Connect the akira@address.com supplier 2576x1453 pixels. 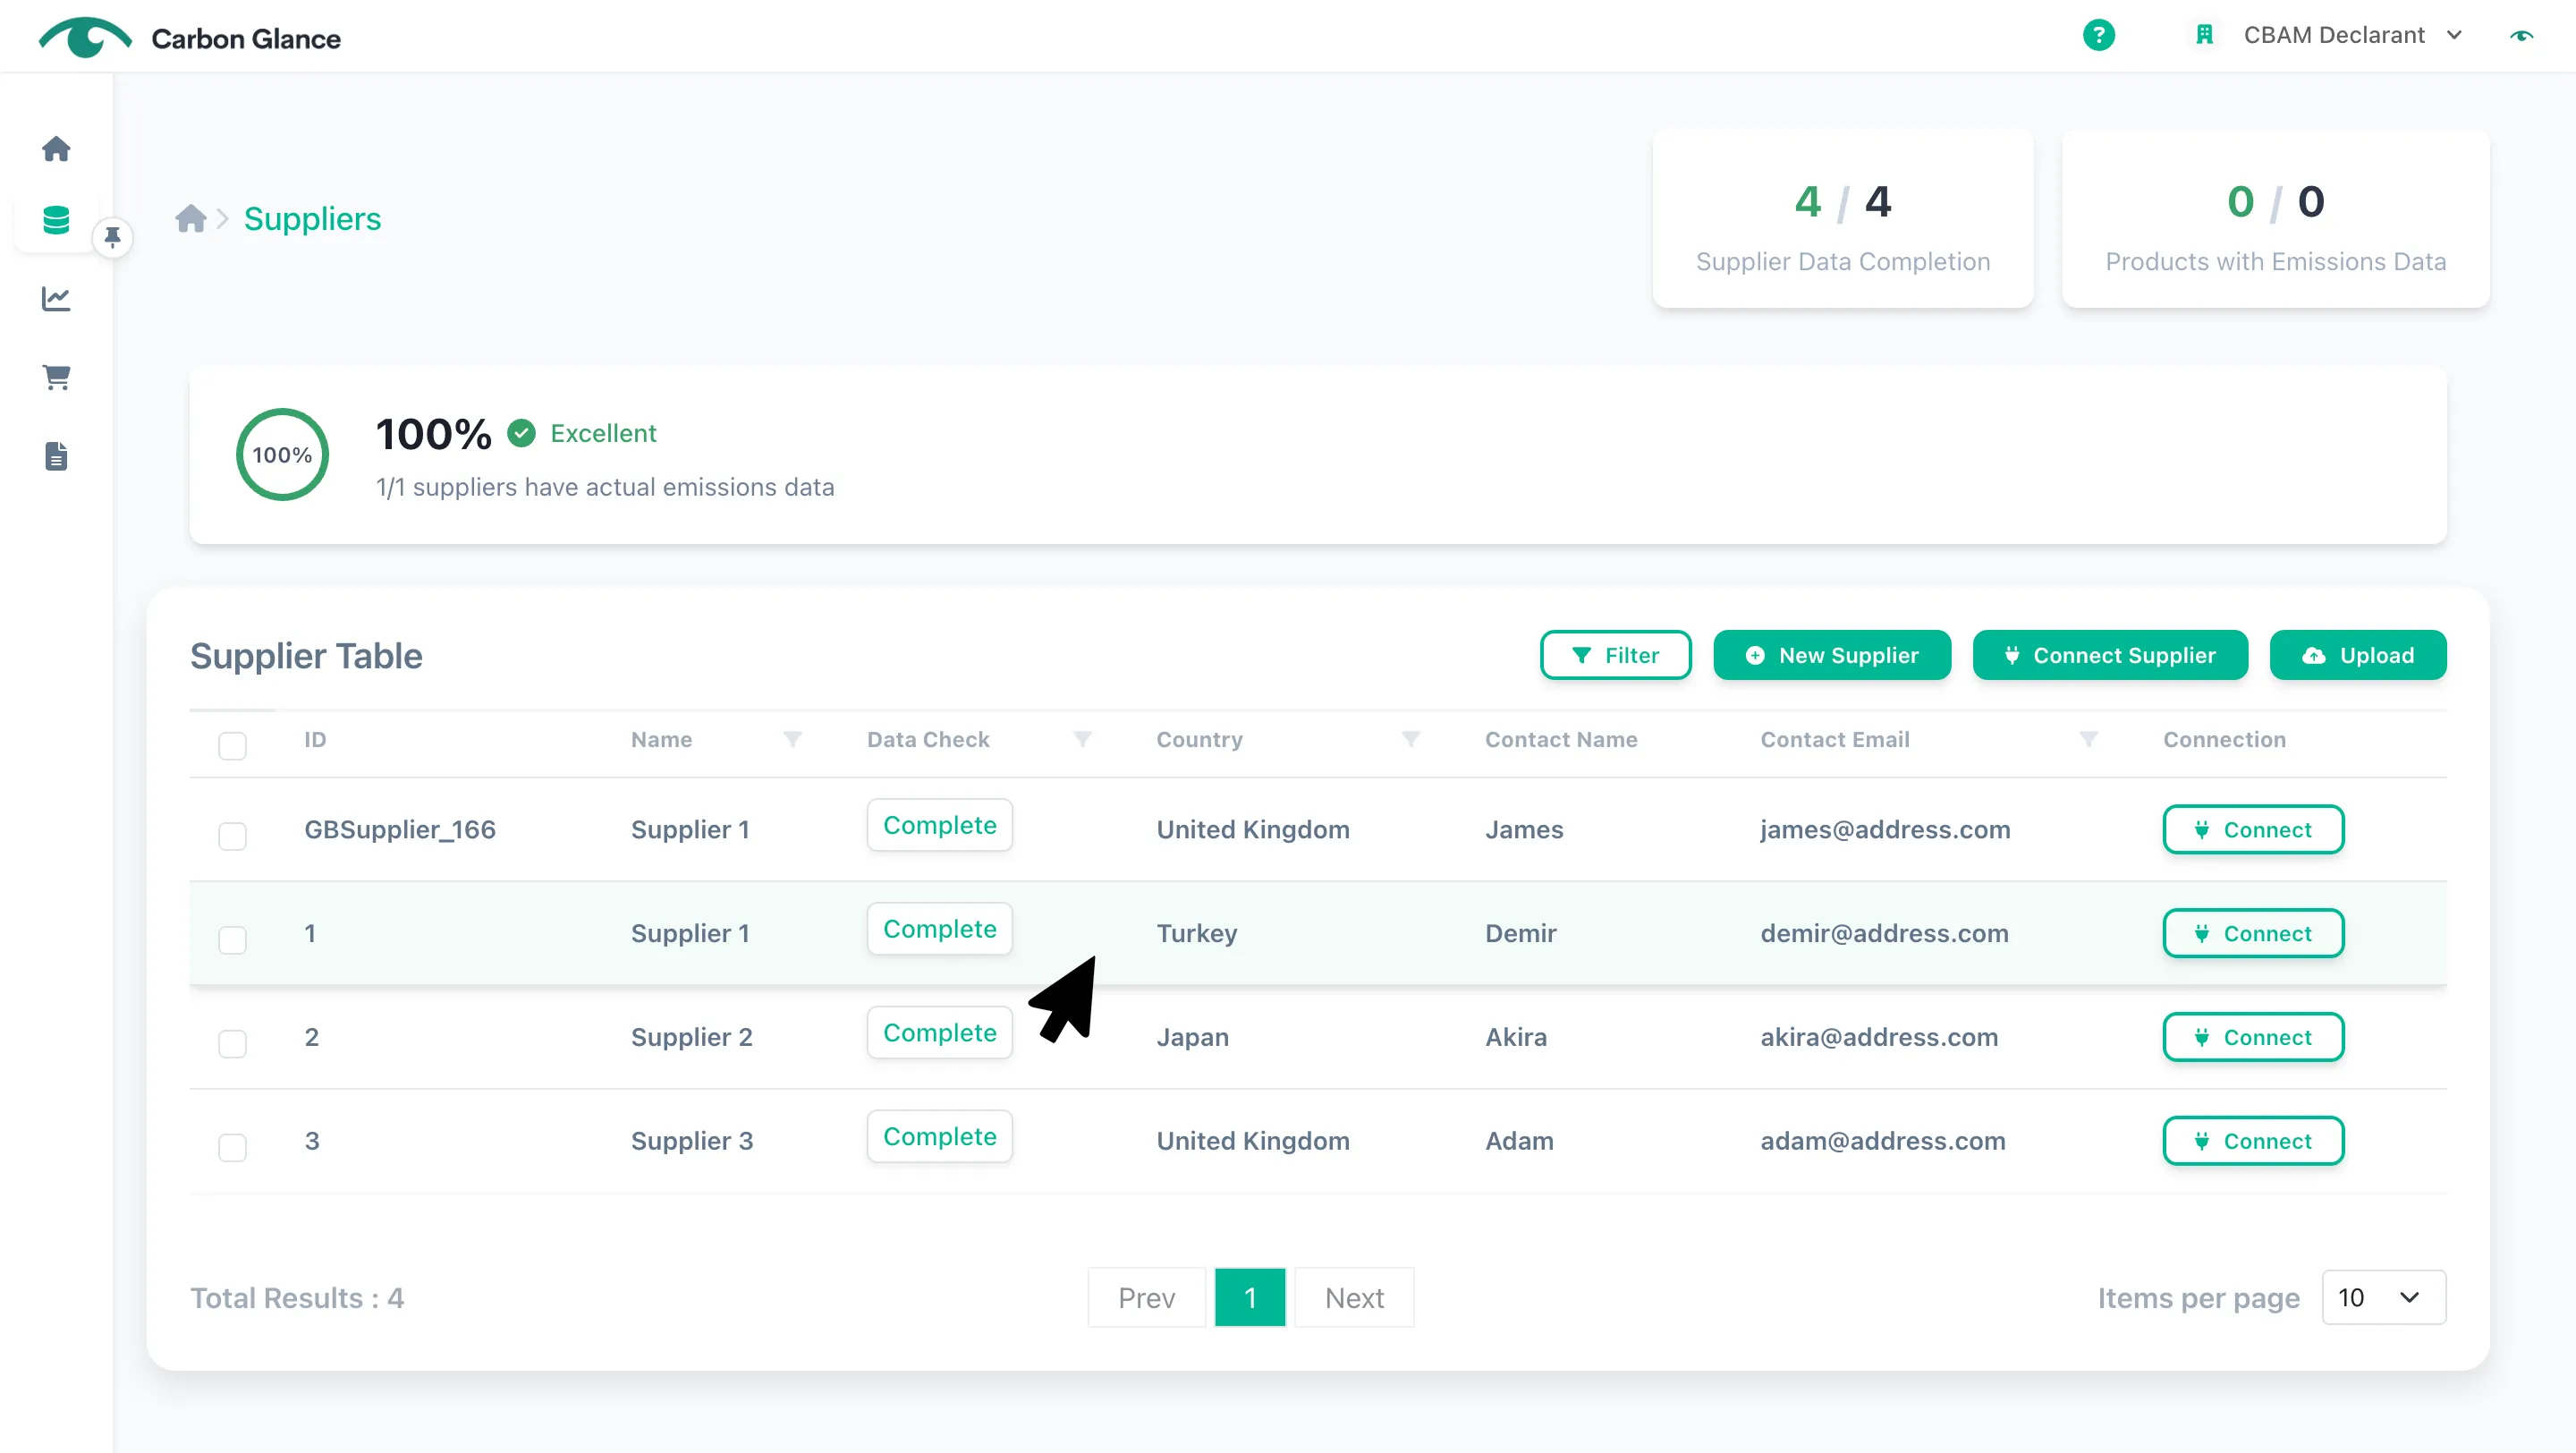tap(2253, 1037)
